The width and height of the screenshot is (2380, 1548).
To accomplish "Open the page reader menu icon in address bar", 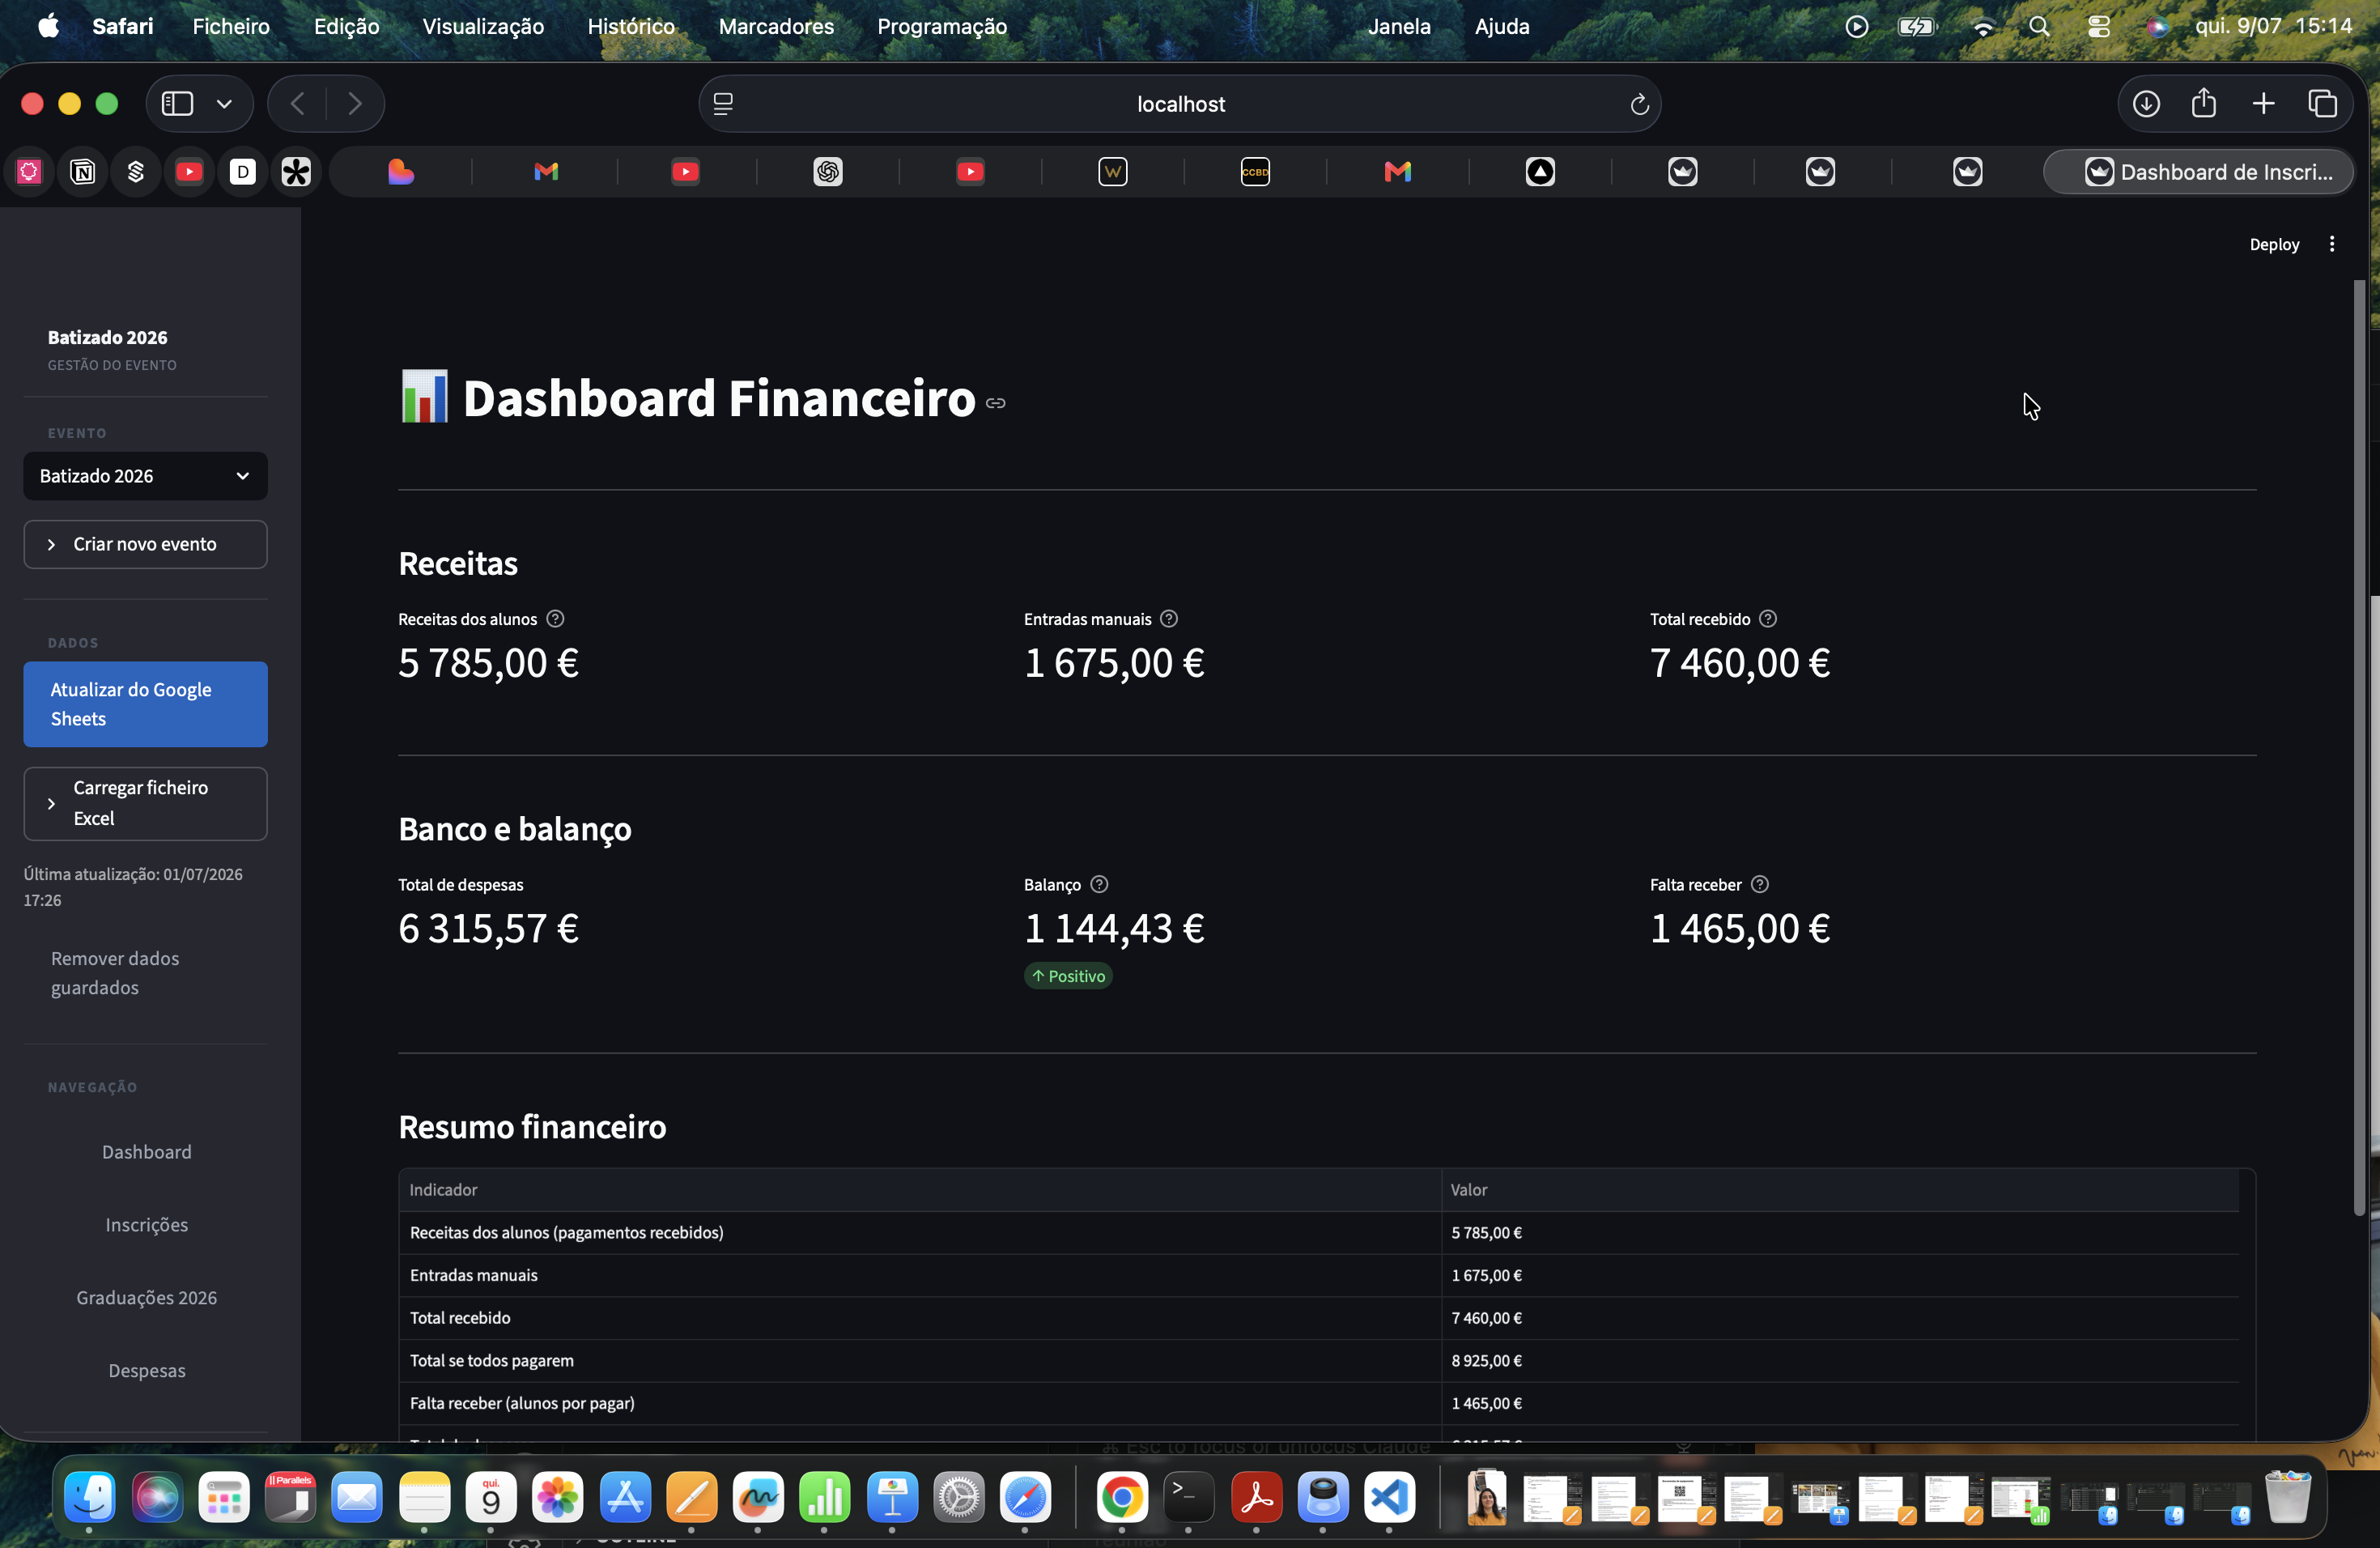I will pos(723,104).
